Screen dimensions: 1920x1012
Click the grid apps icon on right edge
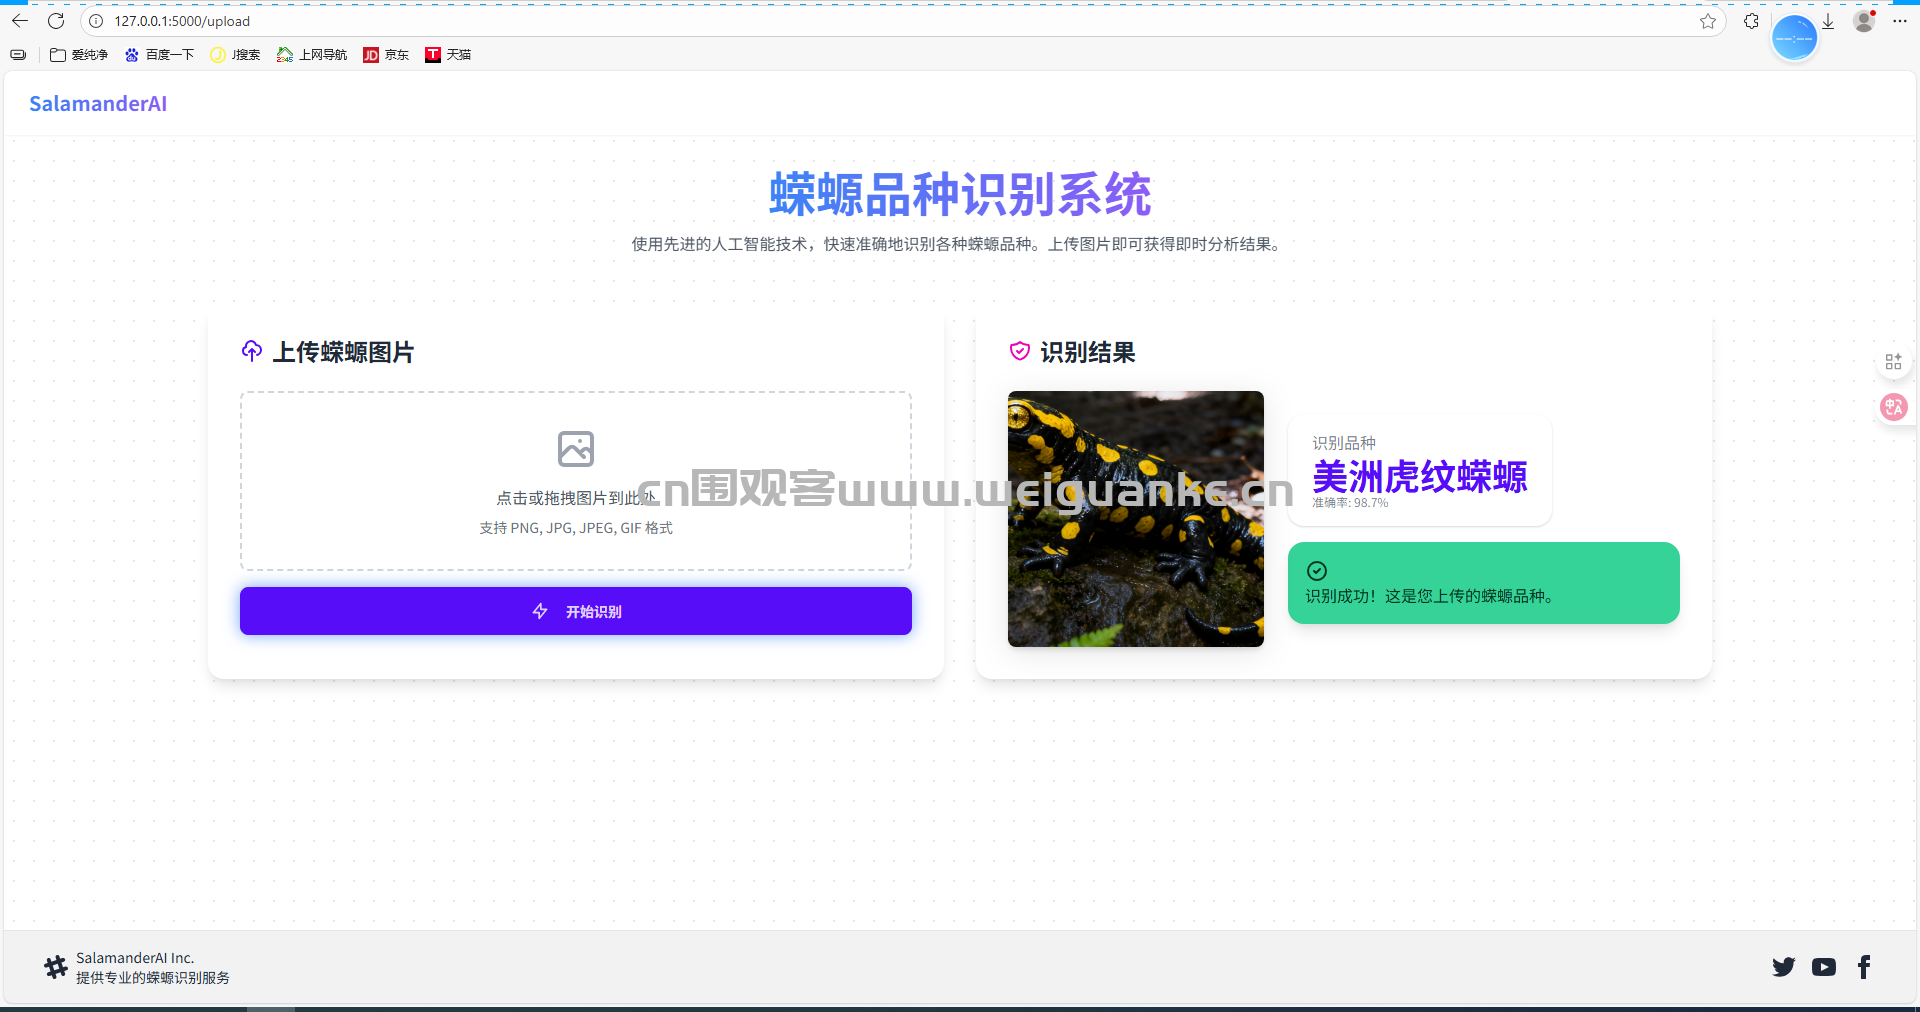(1893, 362)
